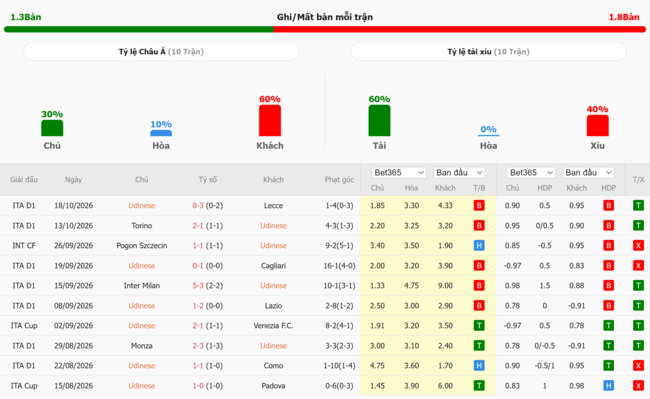Click the 5-3 score in Inter Milan row
The height and width of the screenshot is (399, 650).
[x=198, y=285]
